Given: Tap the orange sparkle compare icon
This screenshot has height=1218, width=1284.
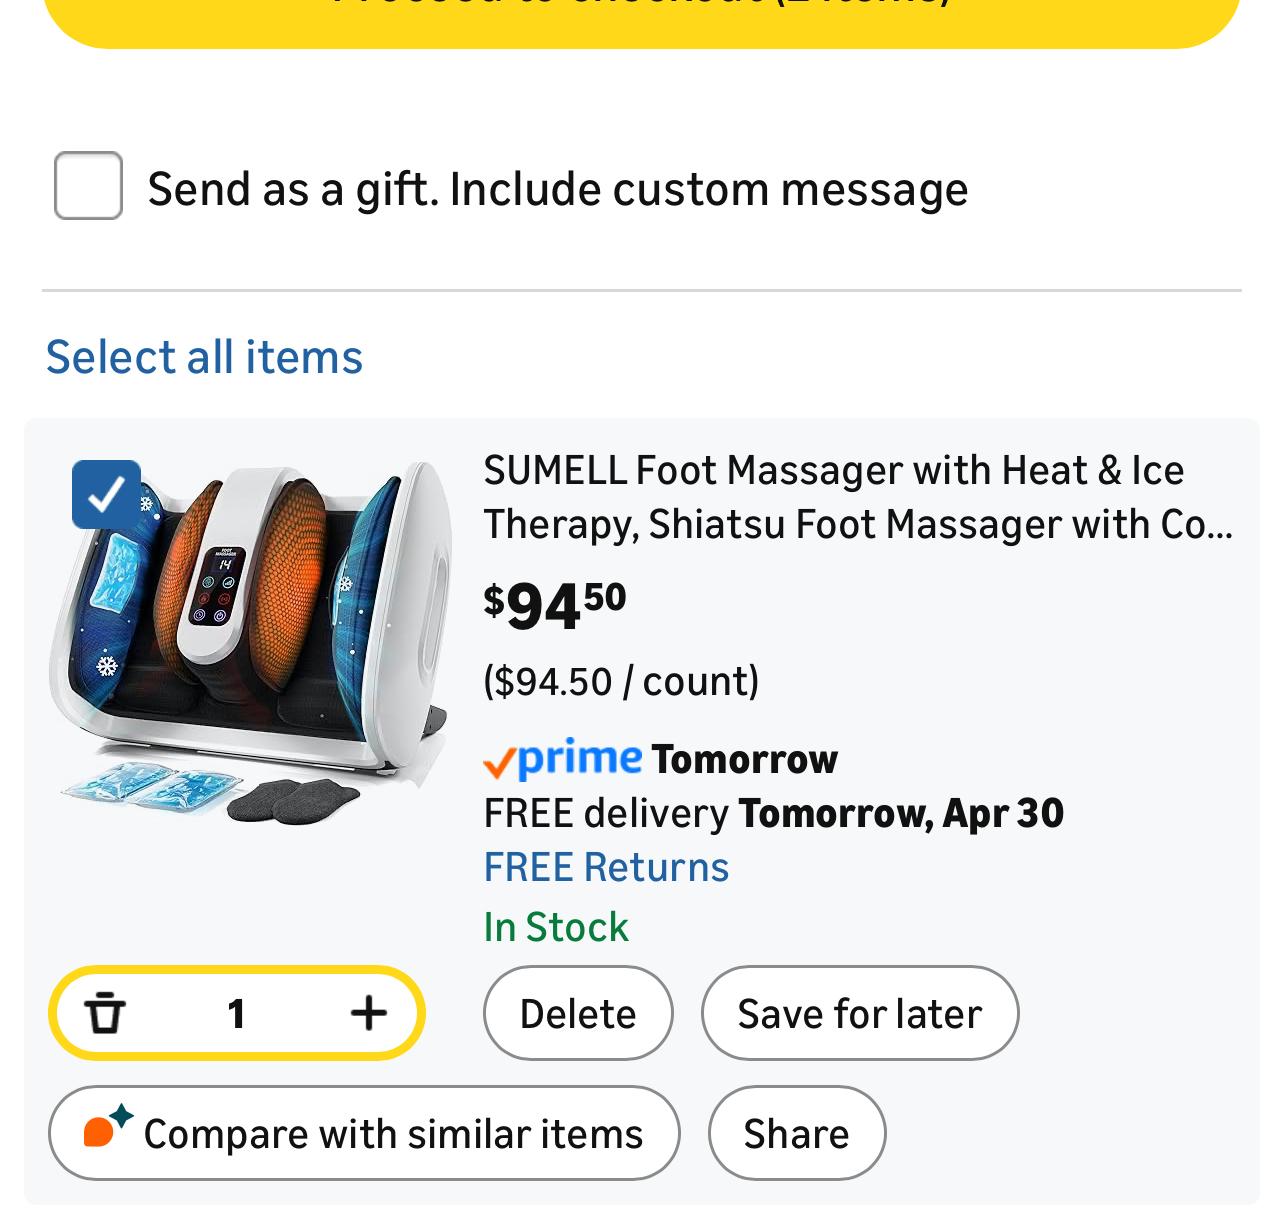Looking at the screenshot, I should (x=106, y=1128).
